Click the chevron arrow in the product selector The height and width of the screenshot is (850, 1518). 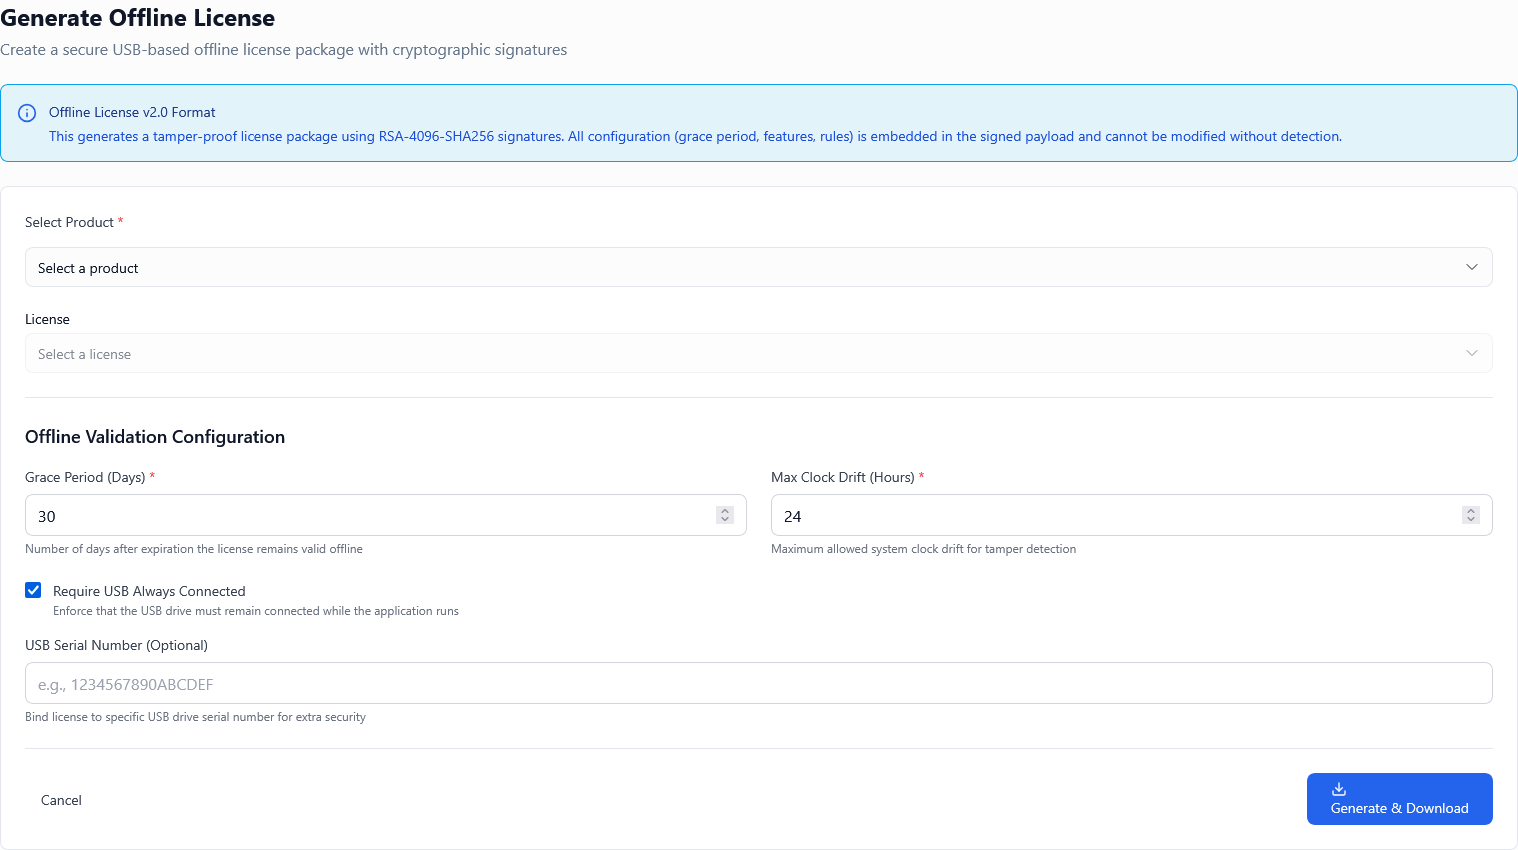pyautogui.click(x=1471, y=267)
